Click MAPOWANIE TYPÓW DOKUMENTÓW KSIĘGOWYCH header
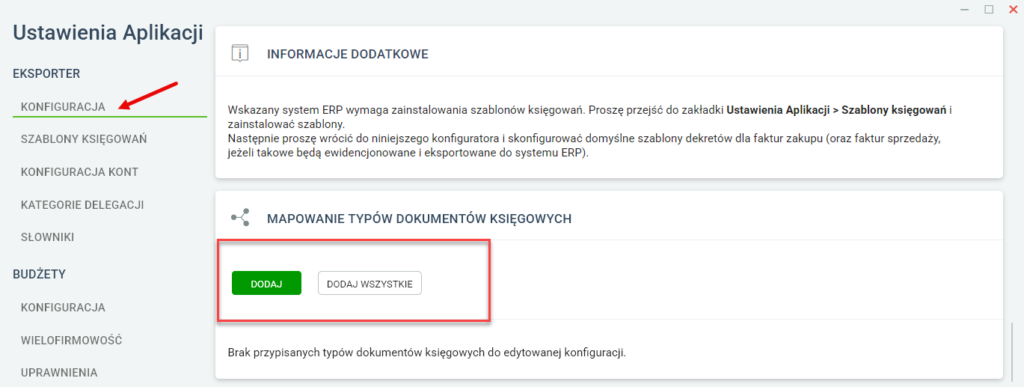1024x387 pixels. 419,219
